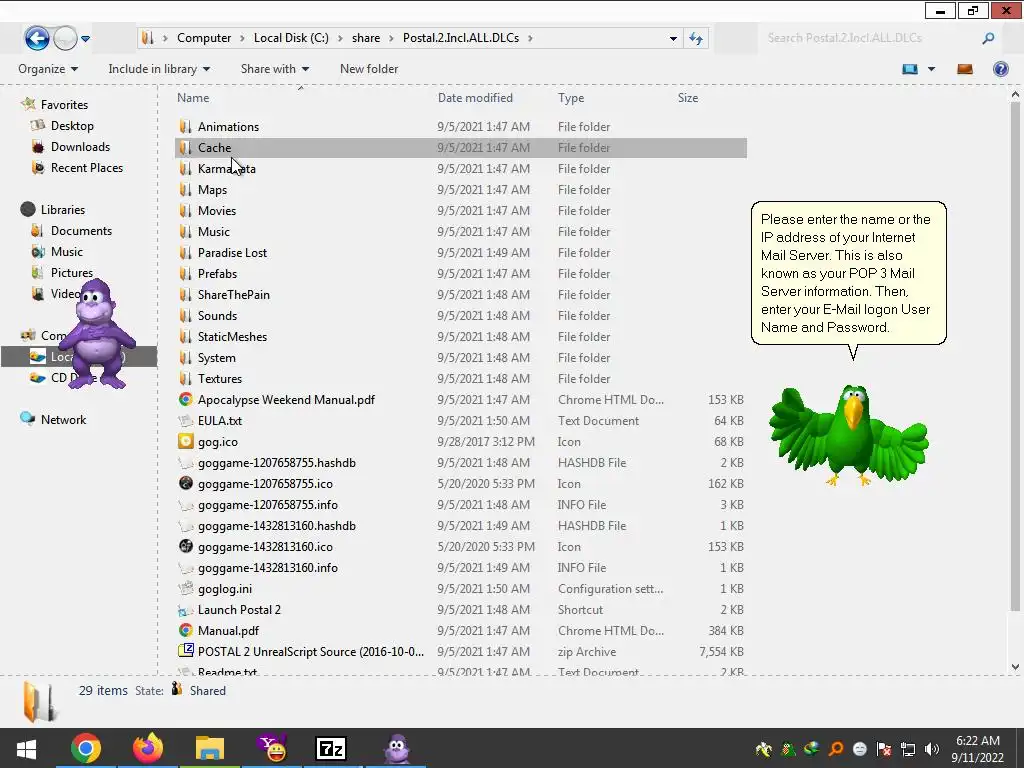1024x768 pixels.
Task: Select Favorites heading in navigation pane
Action: (64, 104)
